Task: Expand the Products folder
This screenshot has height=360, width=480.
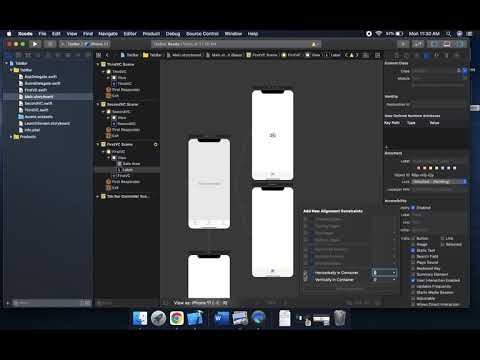Action: pos(11,137)
